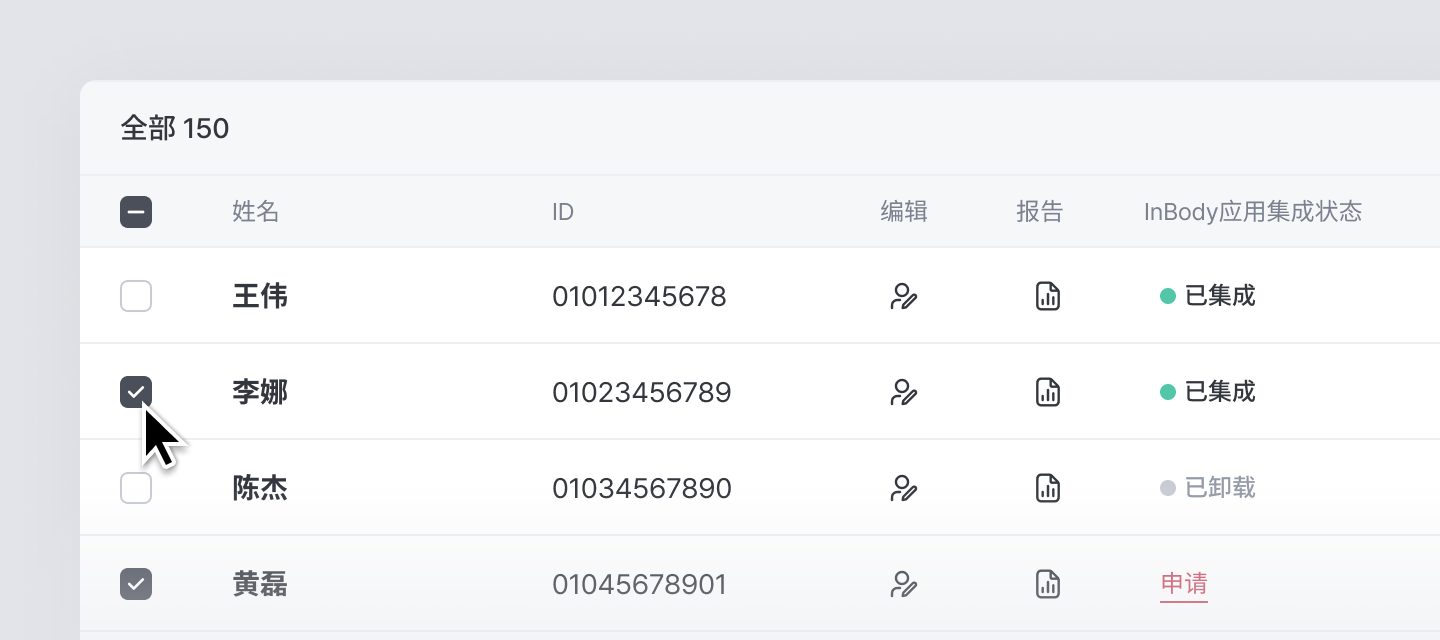Check the checkbox for 陈杰
The image size is (1440, 640).
coord(136,488)
